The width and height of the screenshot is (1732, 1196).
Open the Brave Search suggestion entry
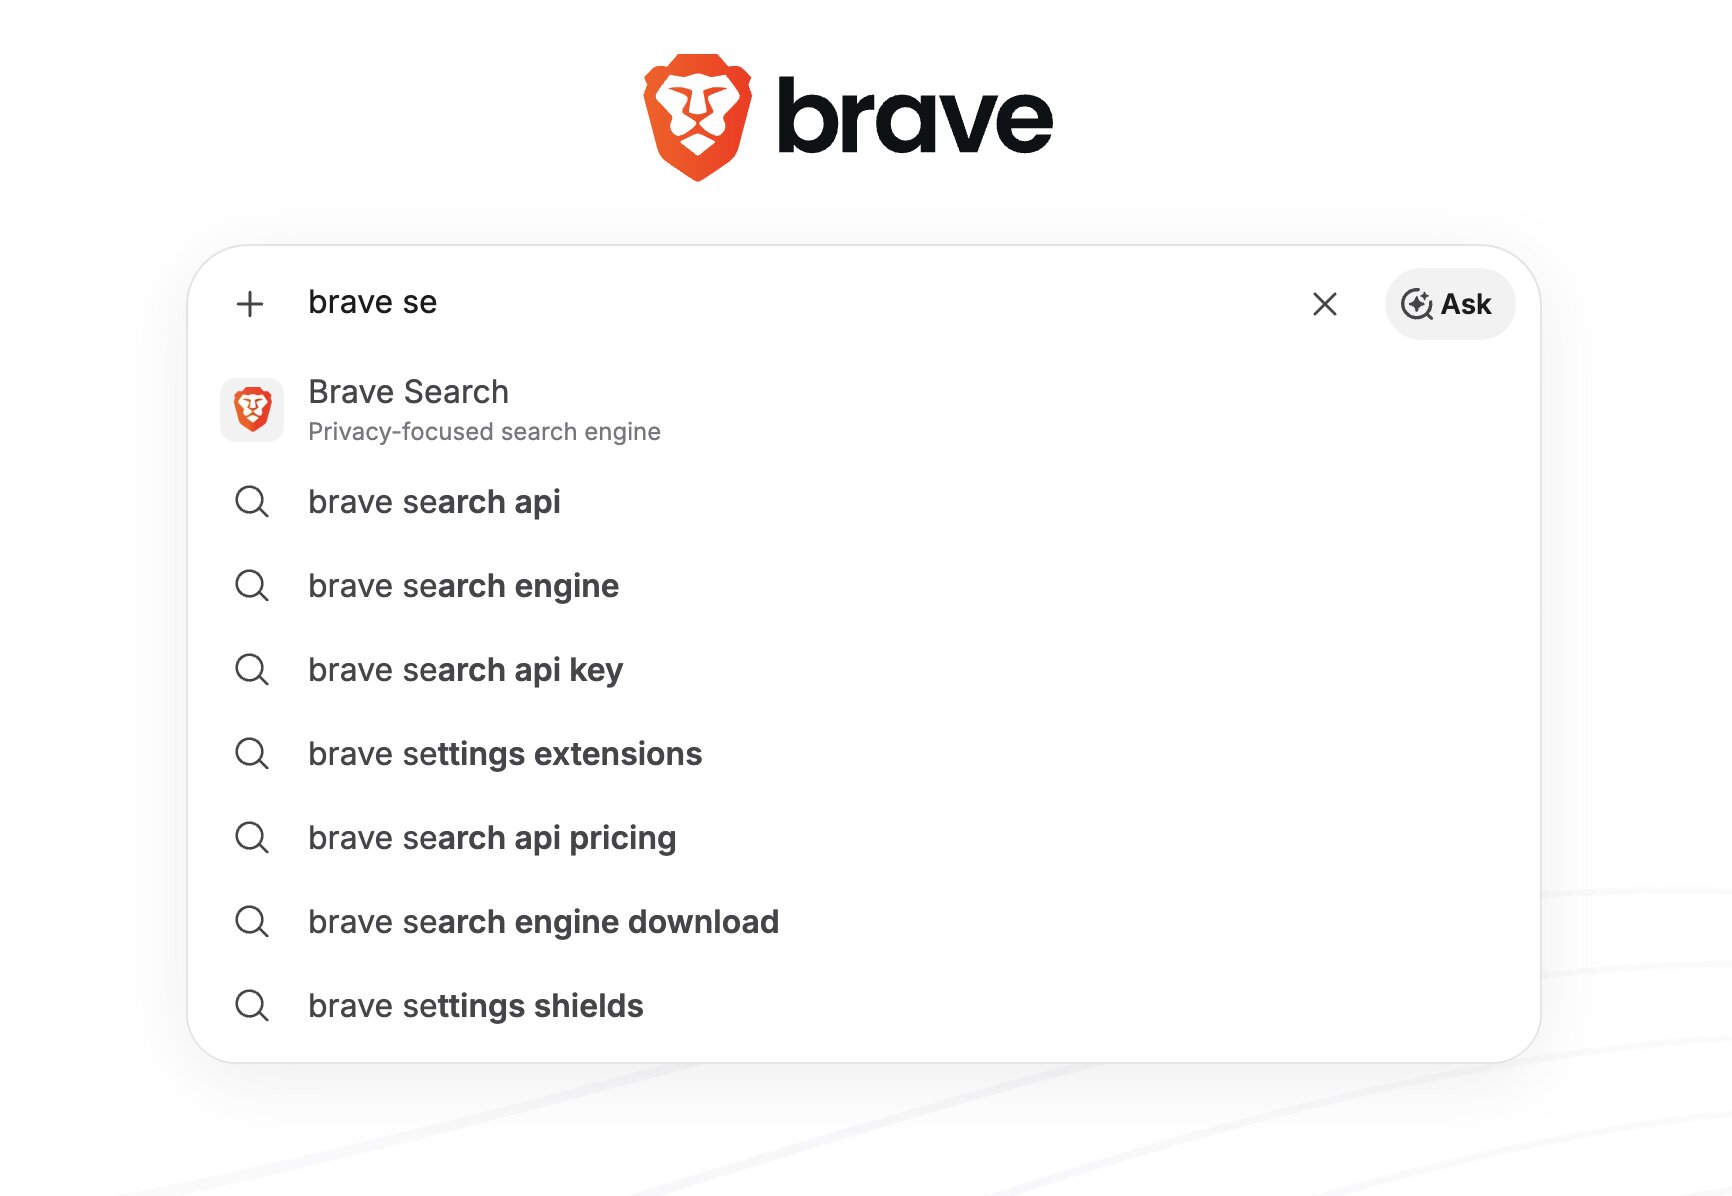coord(407,392)
